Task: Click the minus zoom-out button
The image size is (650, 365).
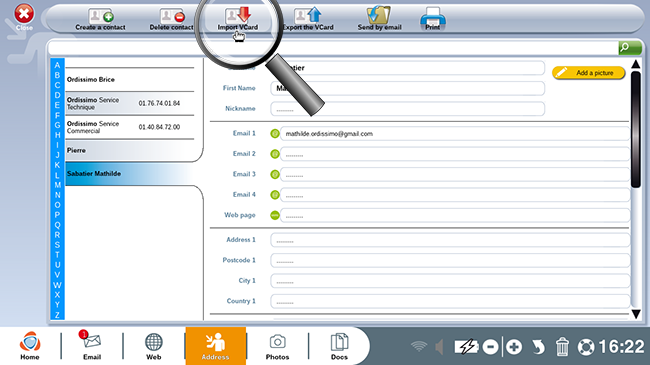Action: tap(490, 347)
